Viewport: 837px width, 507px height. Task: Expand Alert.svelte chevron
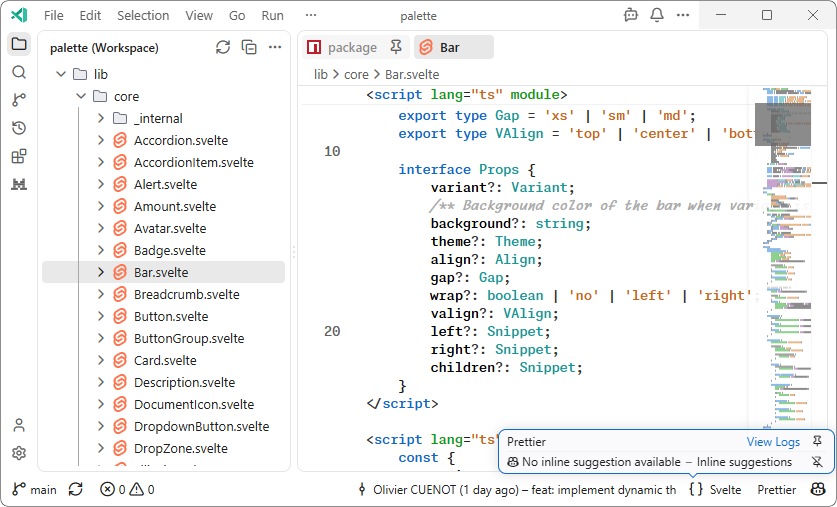(x=101, y=184)
